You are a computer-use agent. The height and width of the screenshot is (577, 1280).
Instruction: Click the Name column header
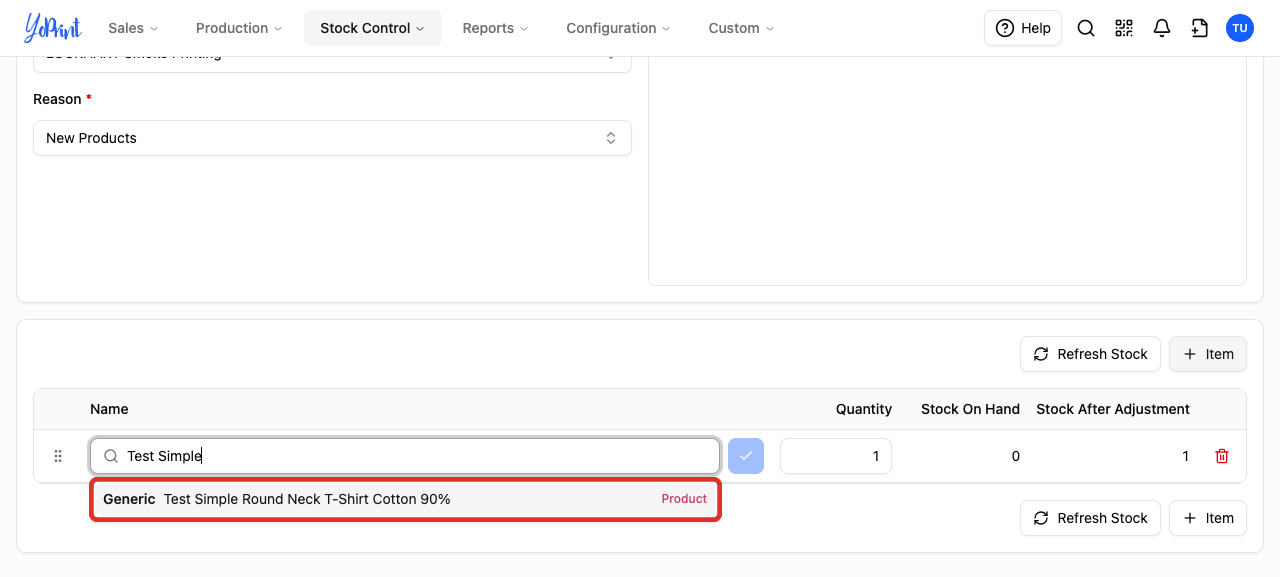(x=109, y=409)
